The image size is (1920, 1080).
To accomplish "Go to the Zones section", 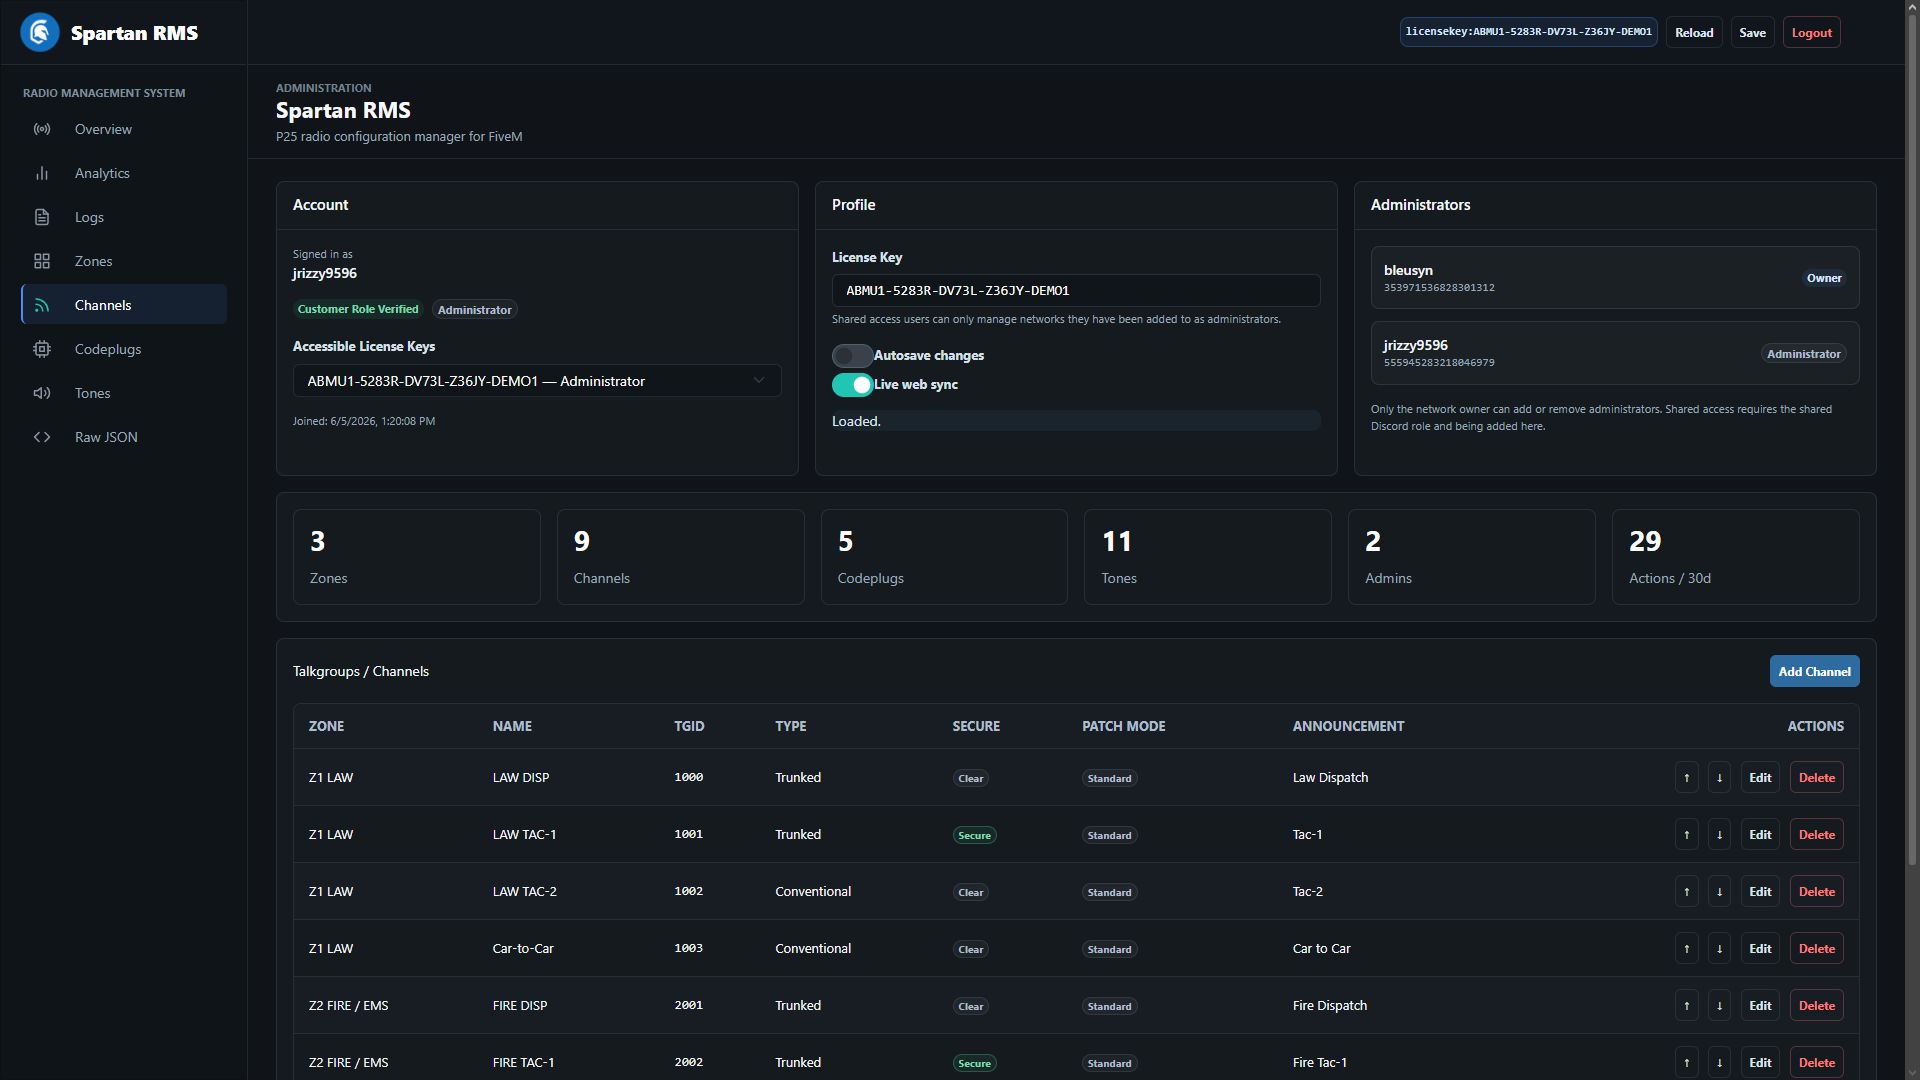I will point(124,261).
